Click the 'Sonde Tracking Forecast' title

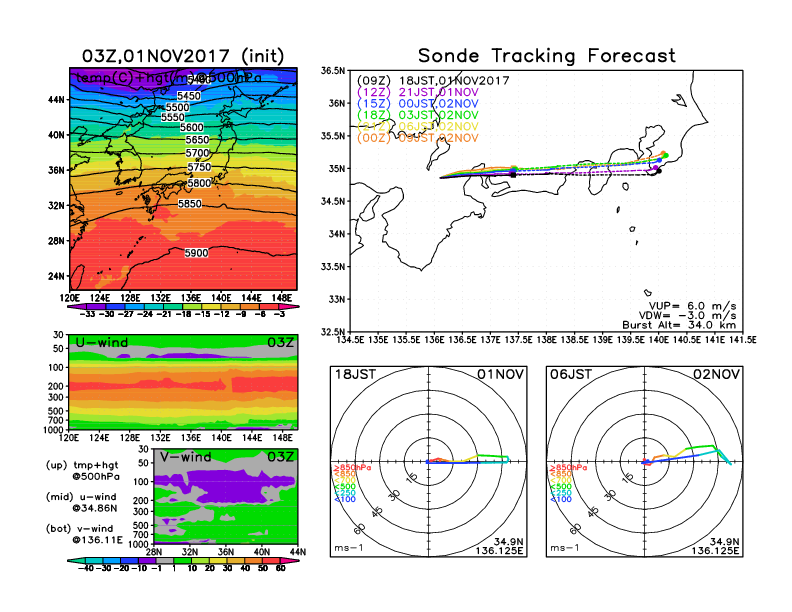[x=546, y=56]
